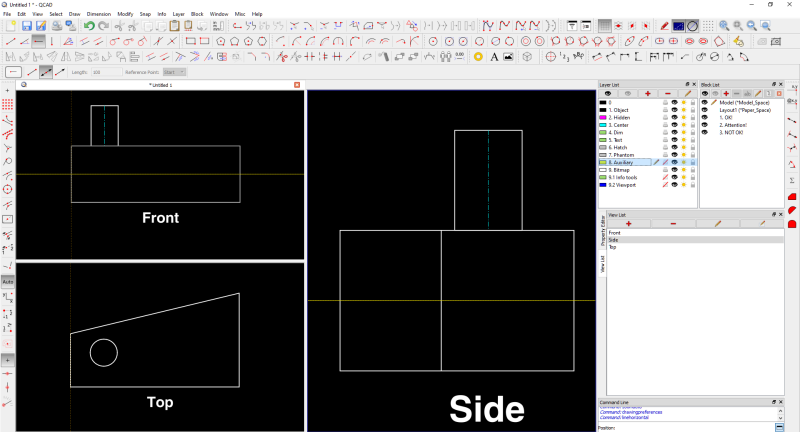Select the Ellipse drawing tool

(630, 41)
